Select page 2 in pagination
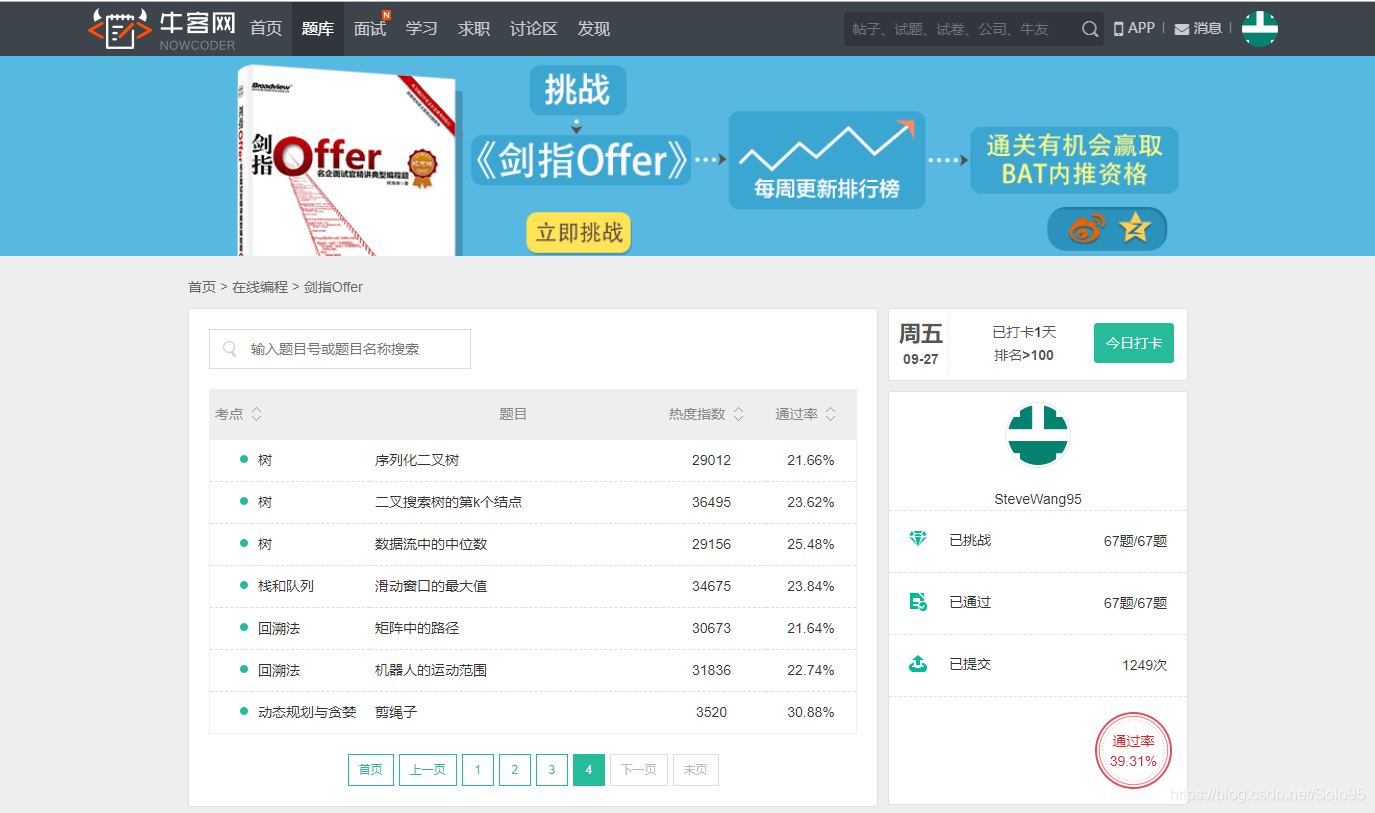 point(515,770)
